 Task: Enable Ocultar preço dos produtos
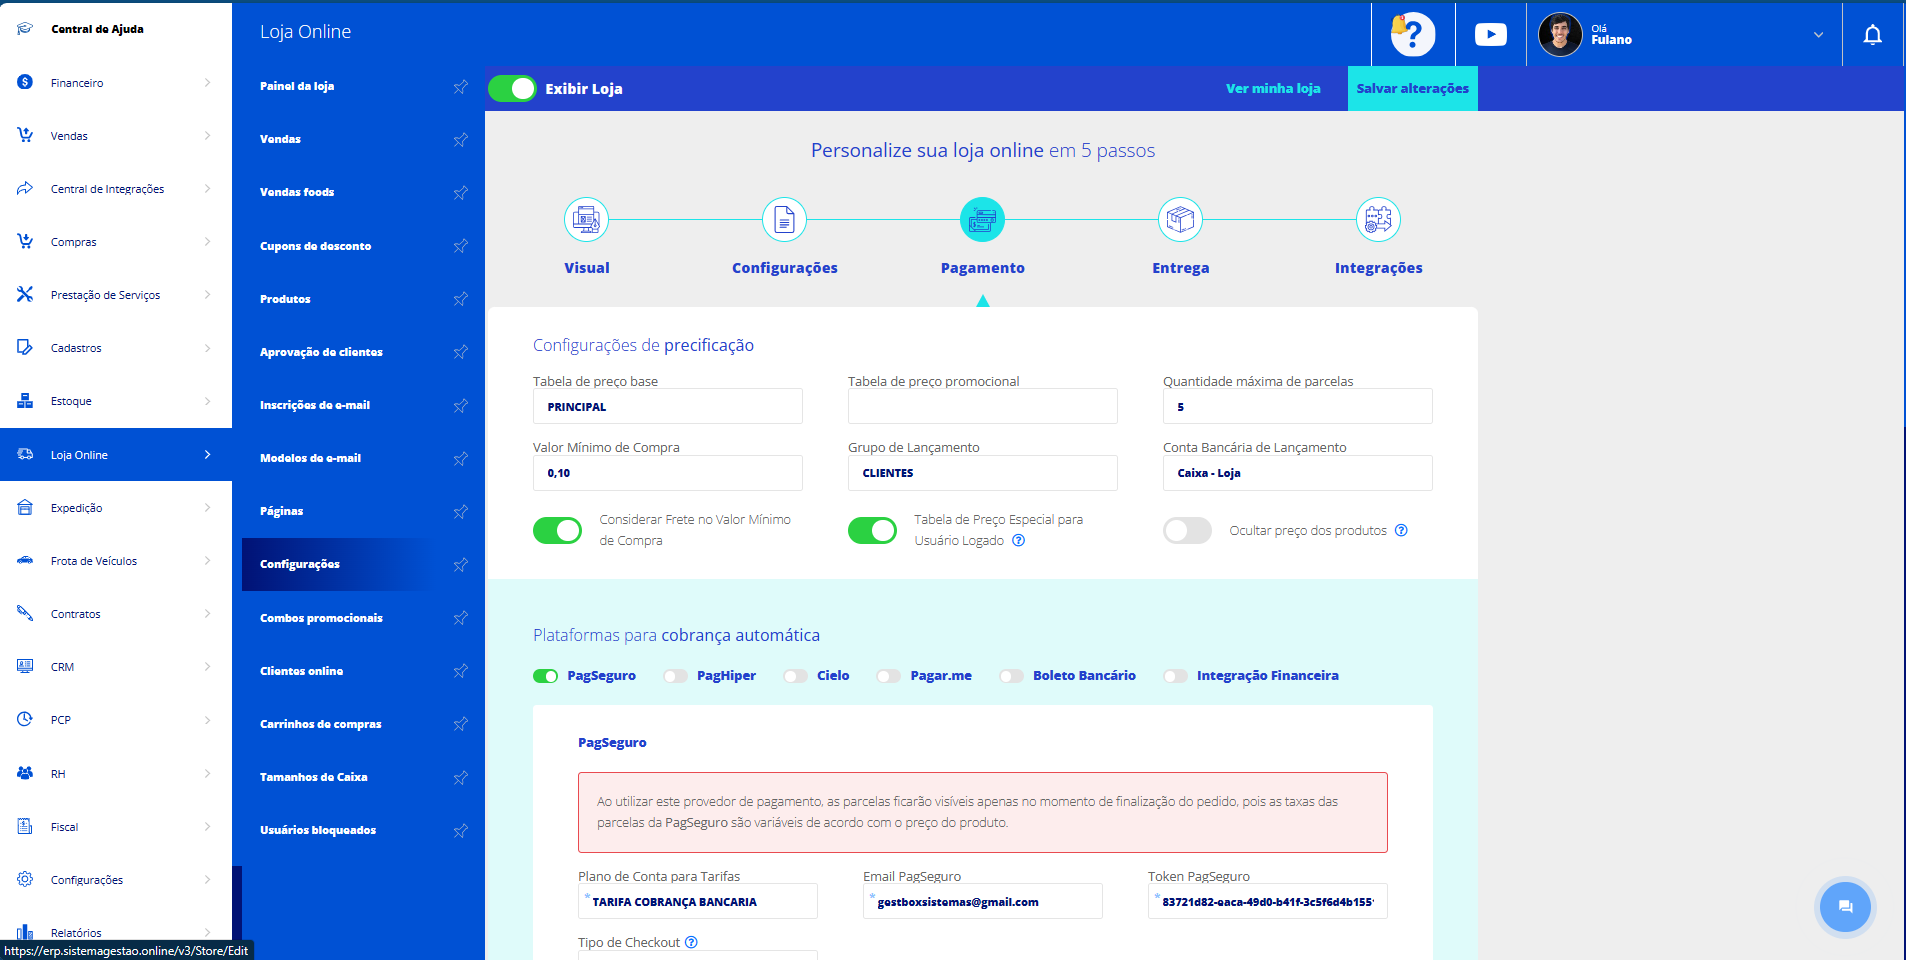1187,531
